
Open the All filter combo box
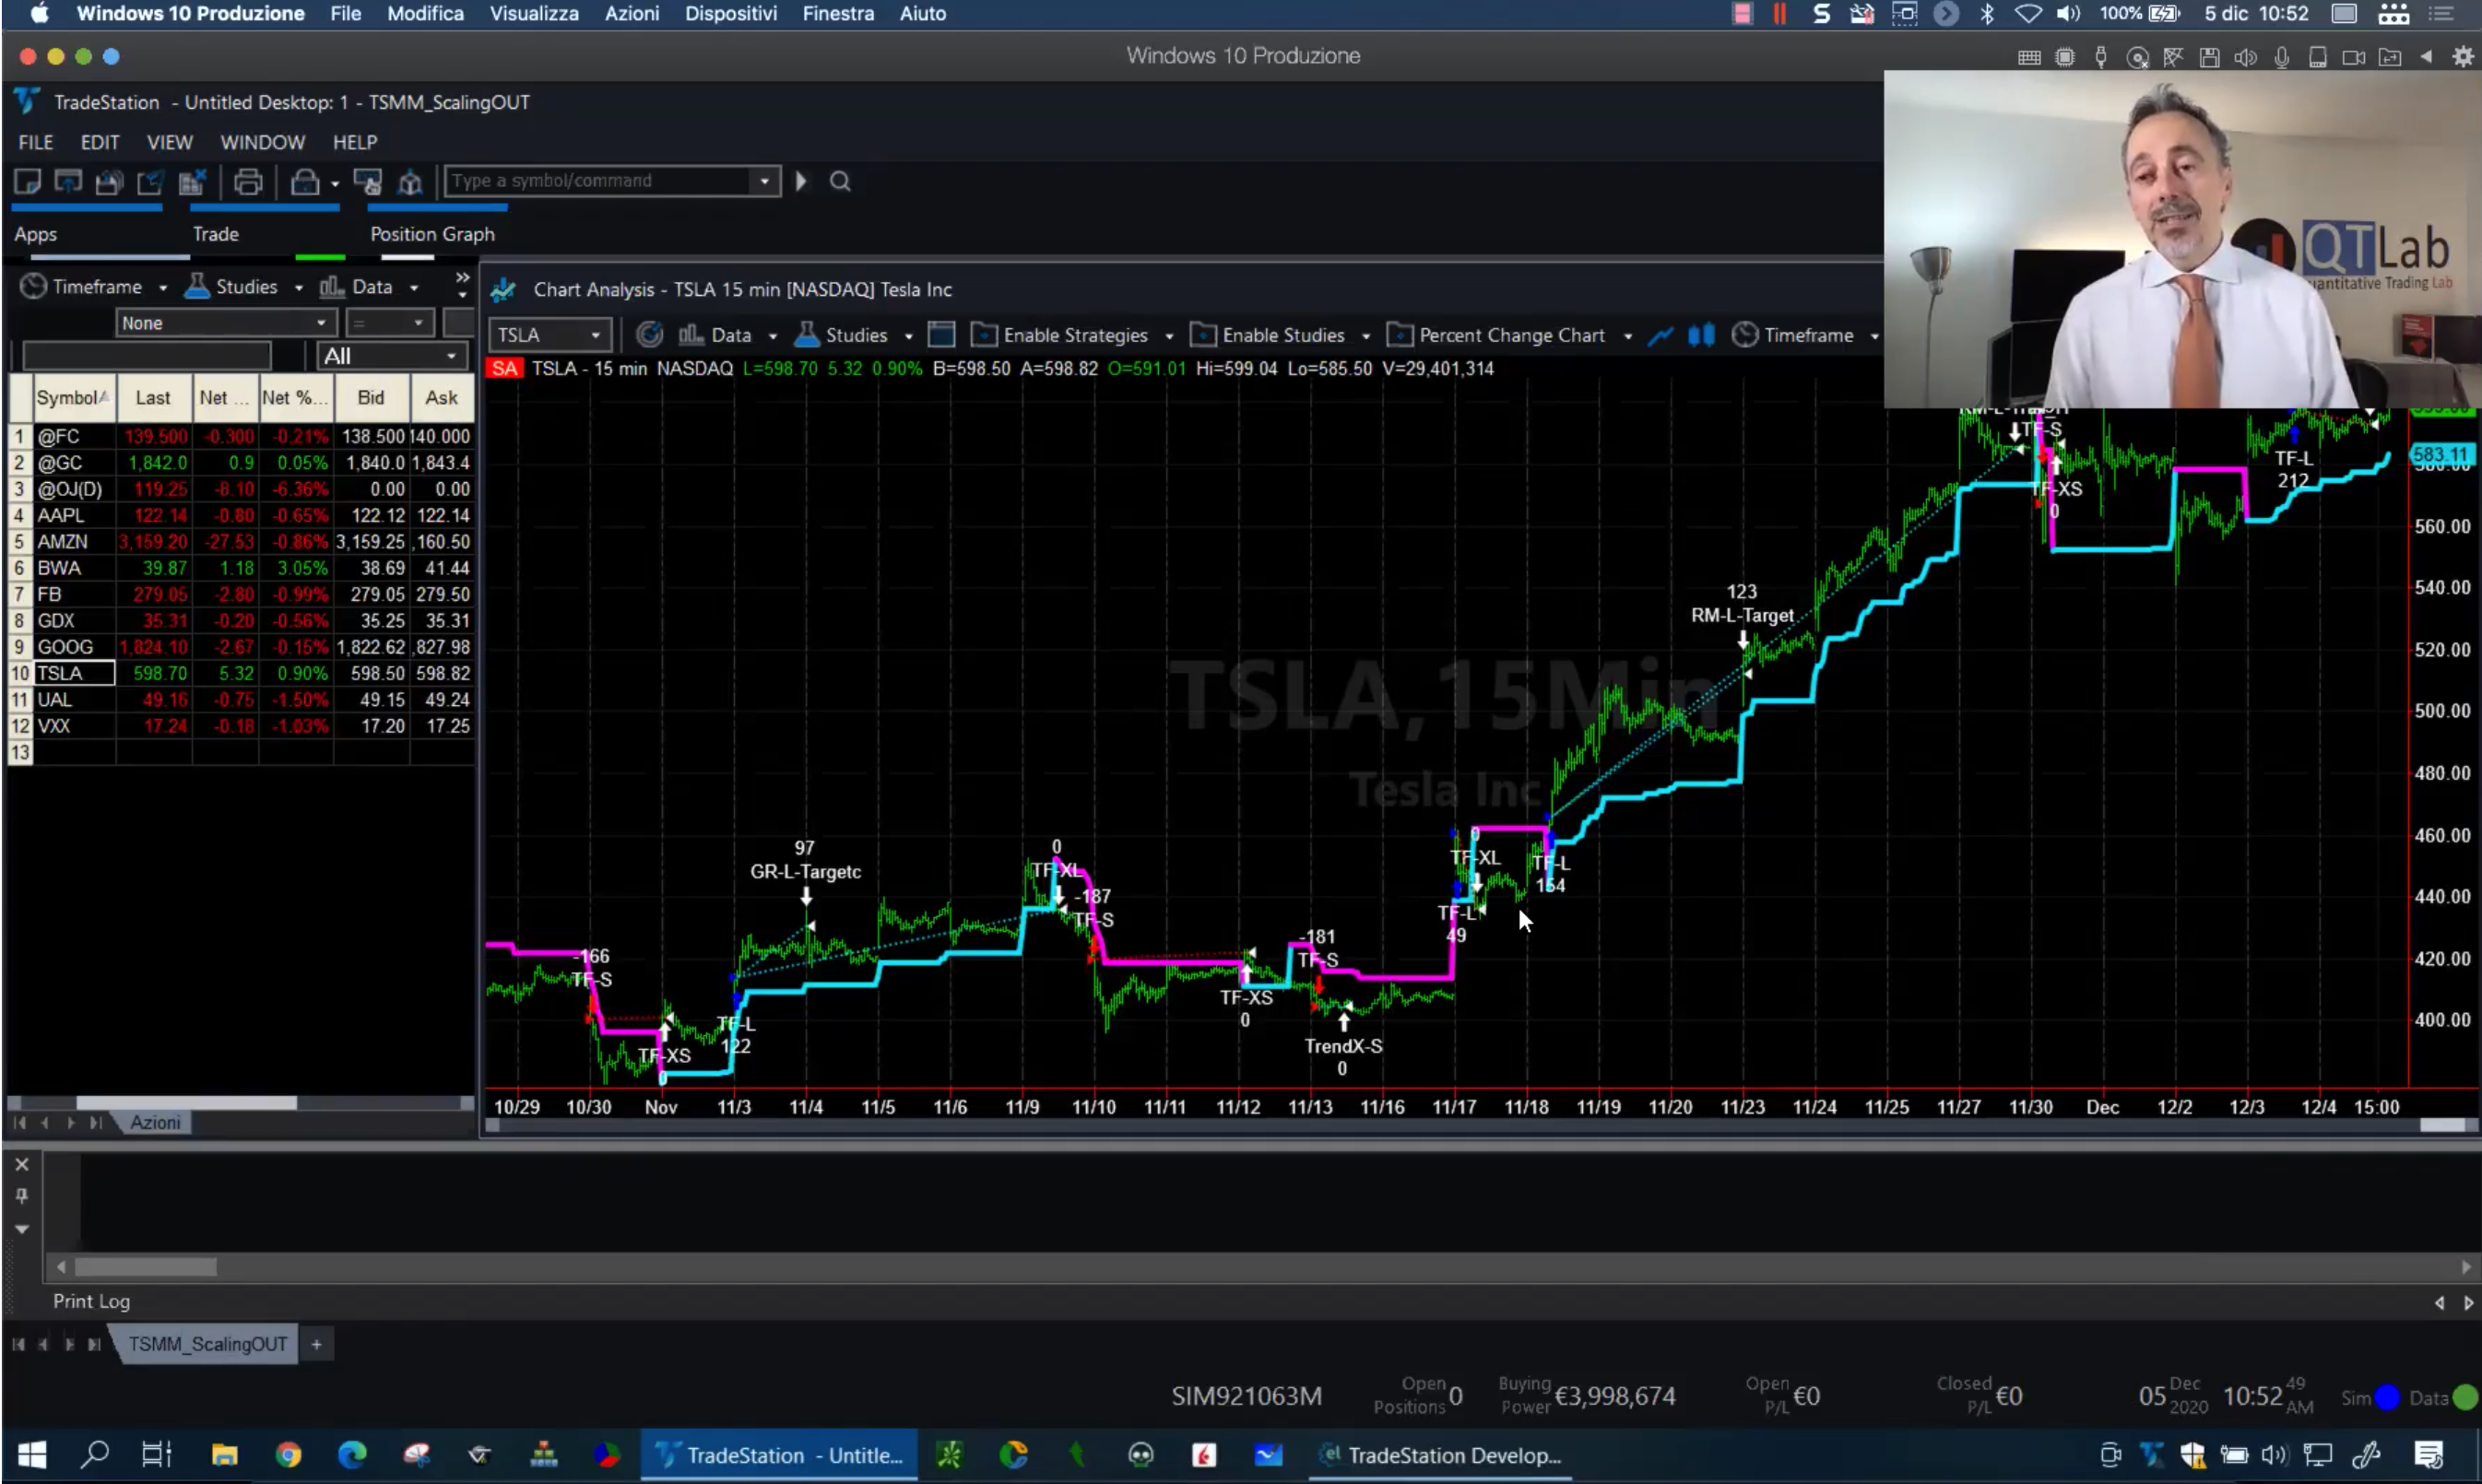tap(391, 356)
